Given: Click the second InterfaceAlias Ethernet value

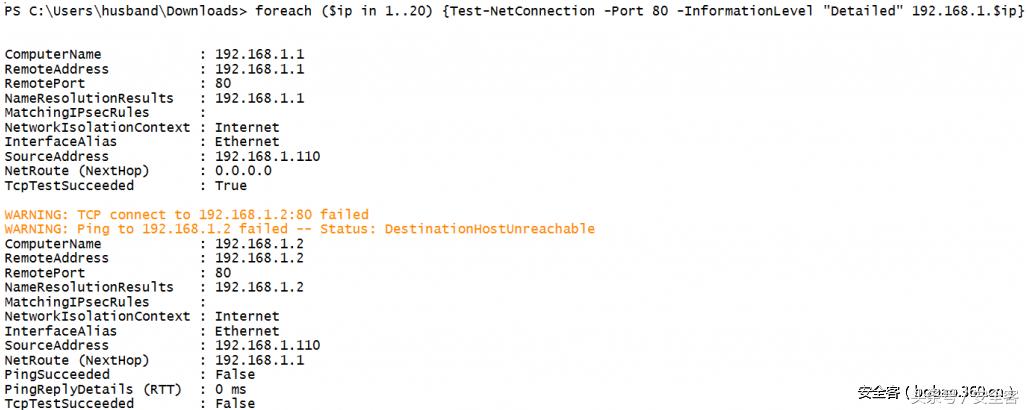Looking at the screenshot, I should pyautogui.click(x=247, y=331).
